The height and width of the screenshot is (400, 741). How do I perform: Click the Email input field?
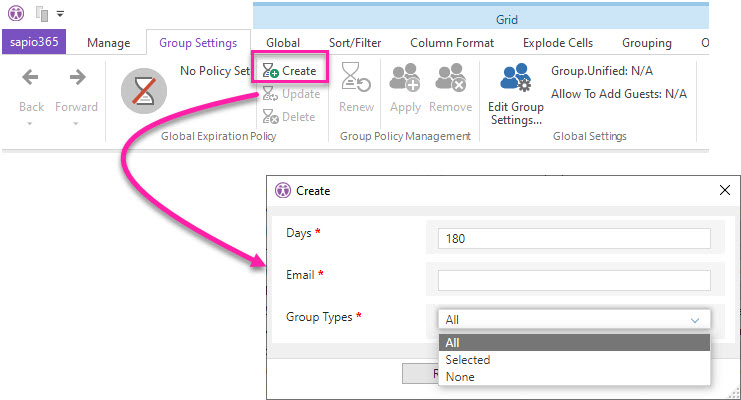coord(573,280)
